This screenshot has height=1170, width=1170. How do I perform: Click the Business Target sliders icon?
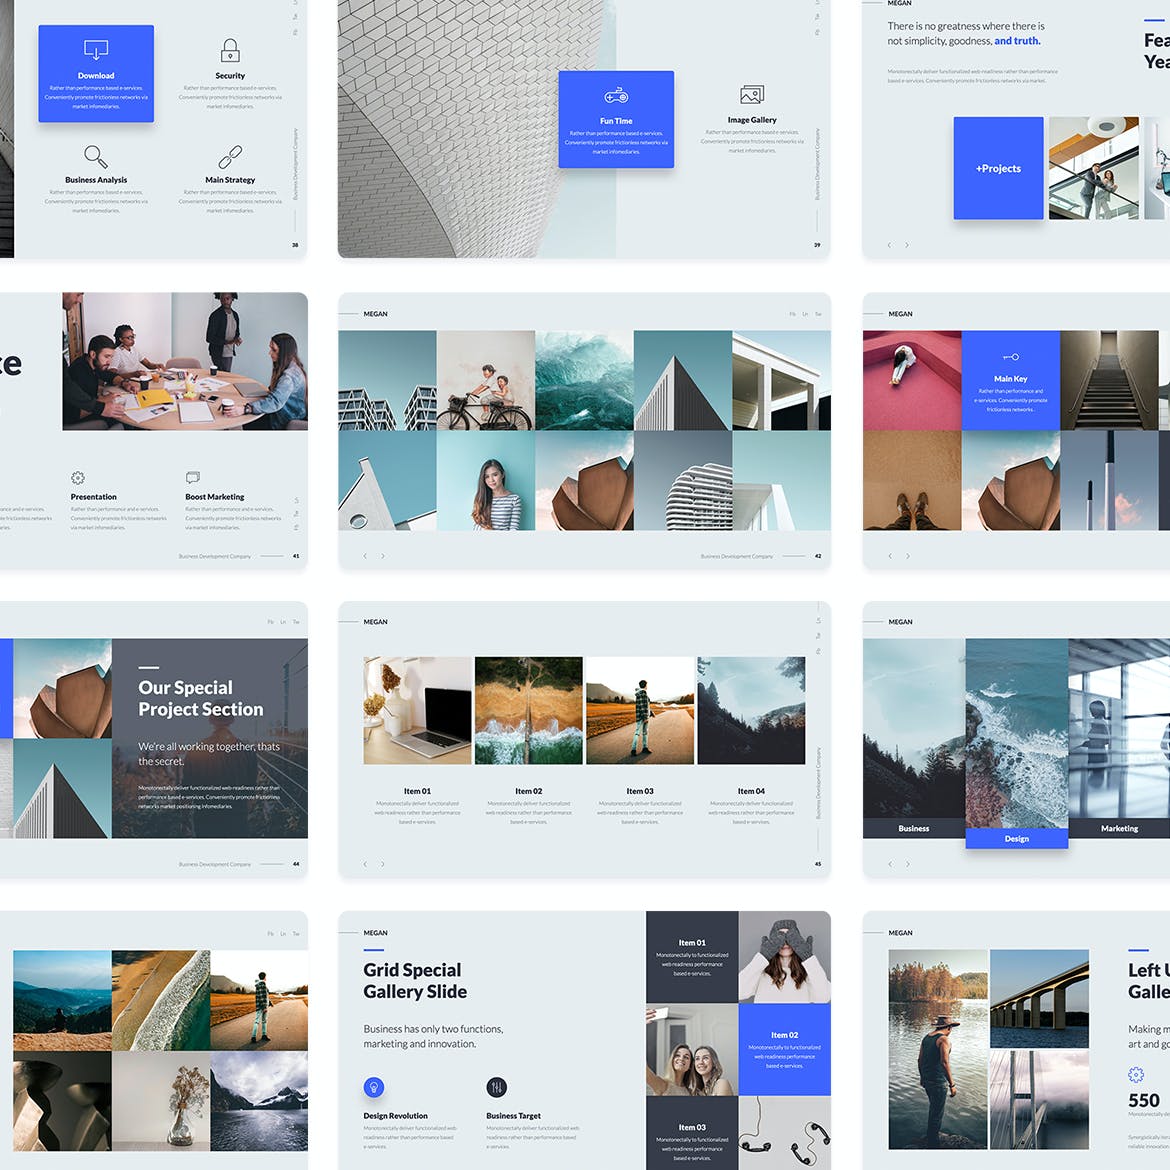496,1087
